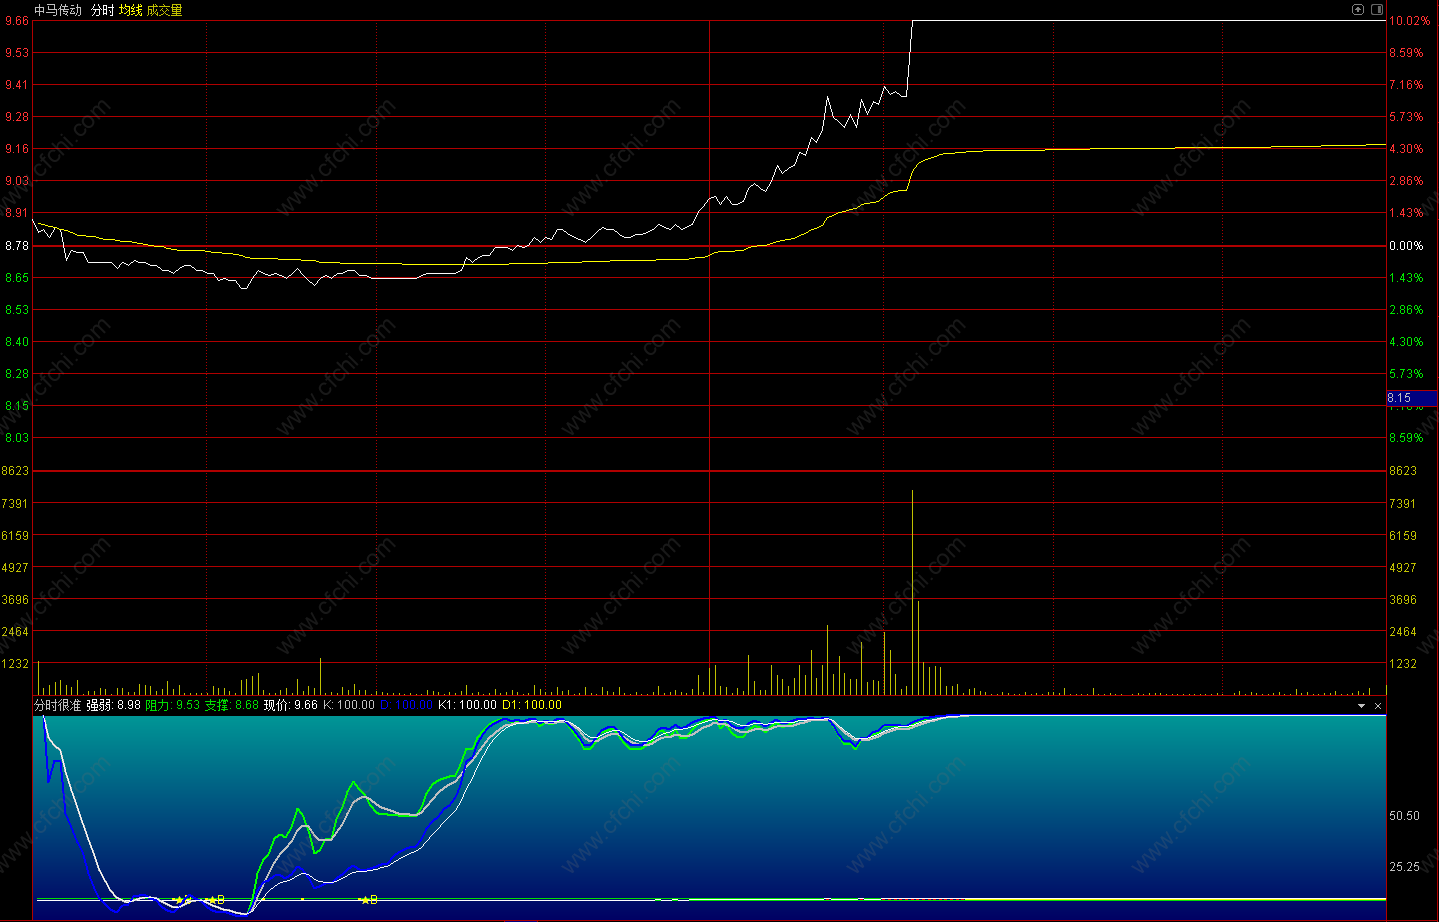Click the 10.02% label on right axis
This screenshot has height=922, width=1439.
[1409, 21]
